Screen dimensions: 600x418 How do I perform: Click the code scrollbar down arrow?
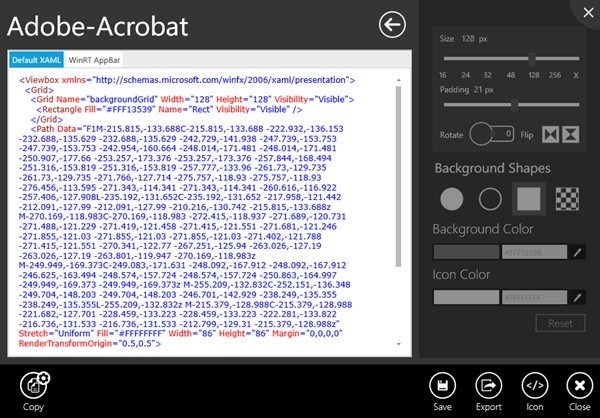coord(399,344)
